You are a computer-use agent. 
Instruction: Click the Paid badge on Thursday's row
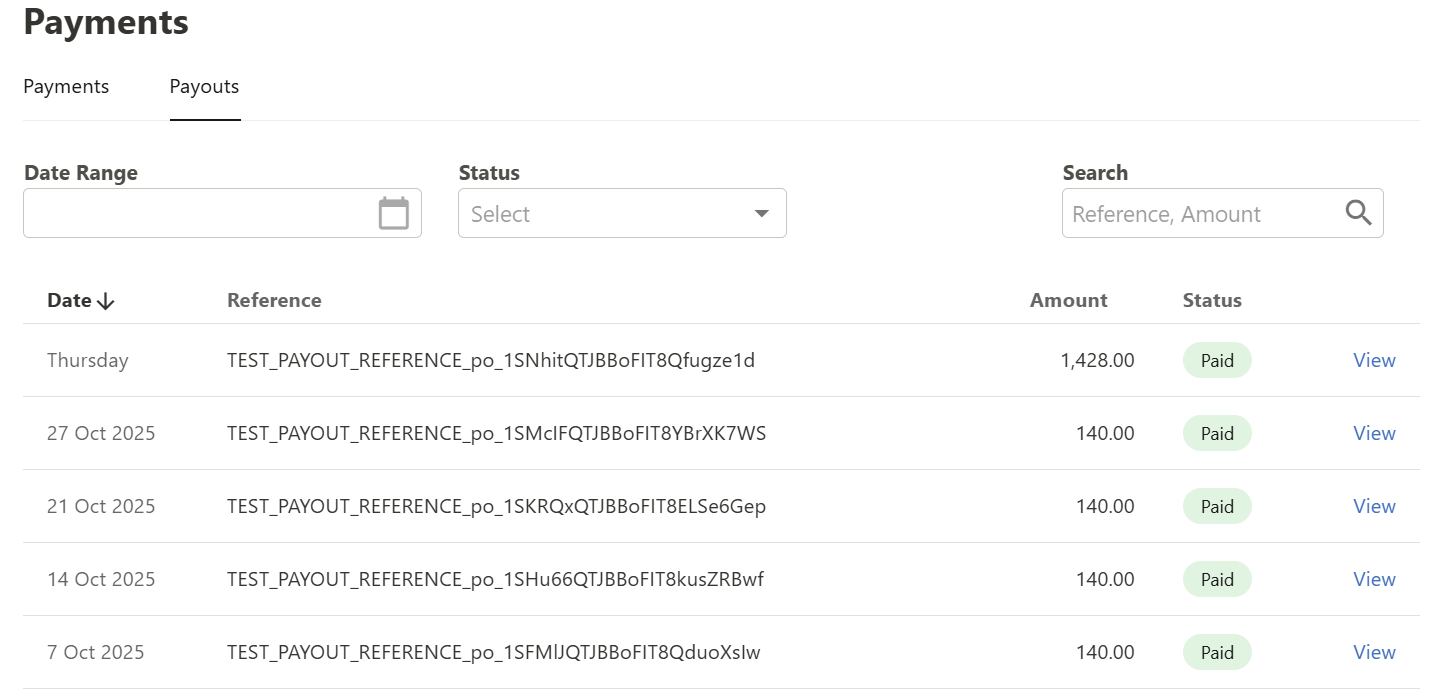[x=1217, y=361]
